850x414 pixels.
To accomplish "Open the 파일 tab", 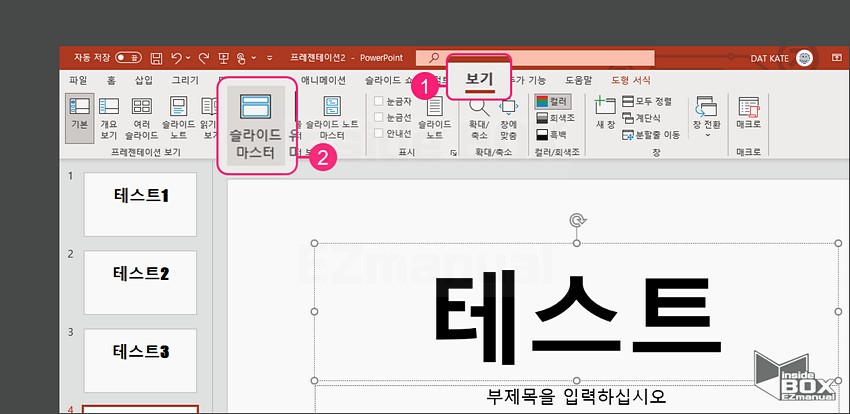I will pos(78,80).
